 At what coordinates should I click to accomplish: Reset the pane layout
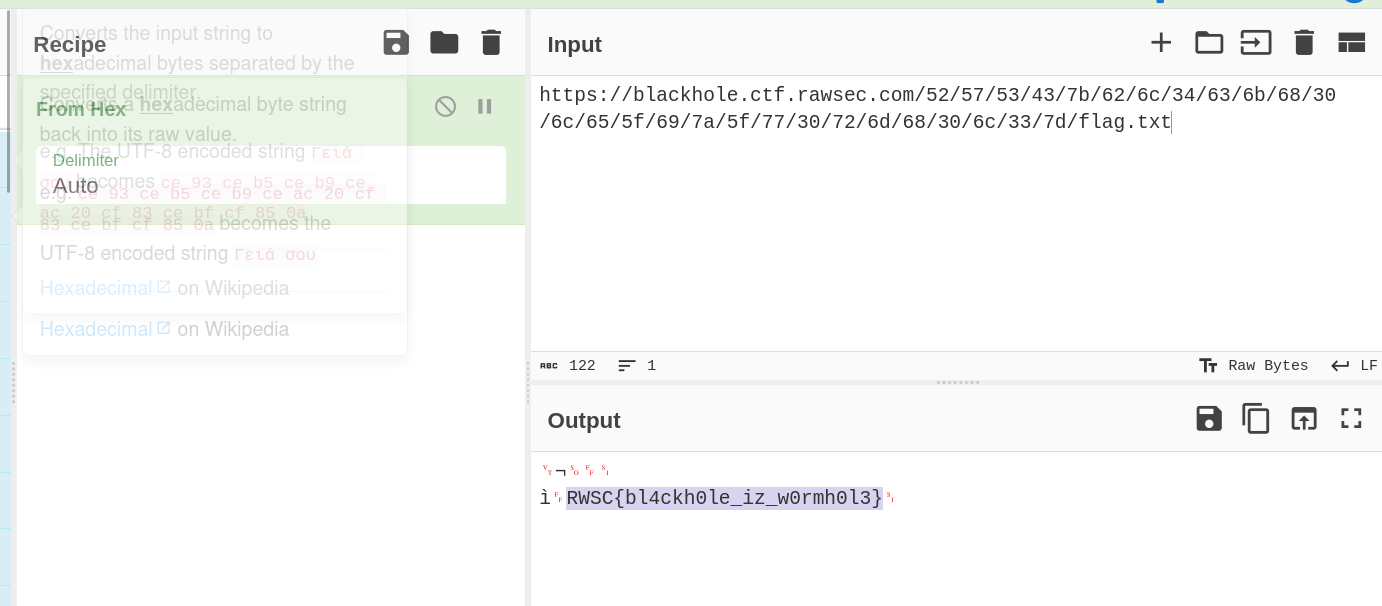[1352, 42]
